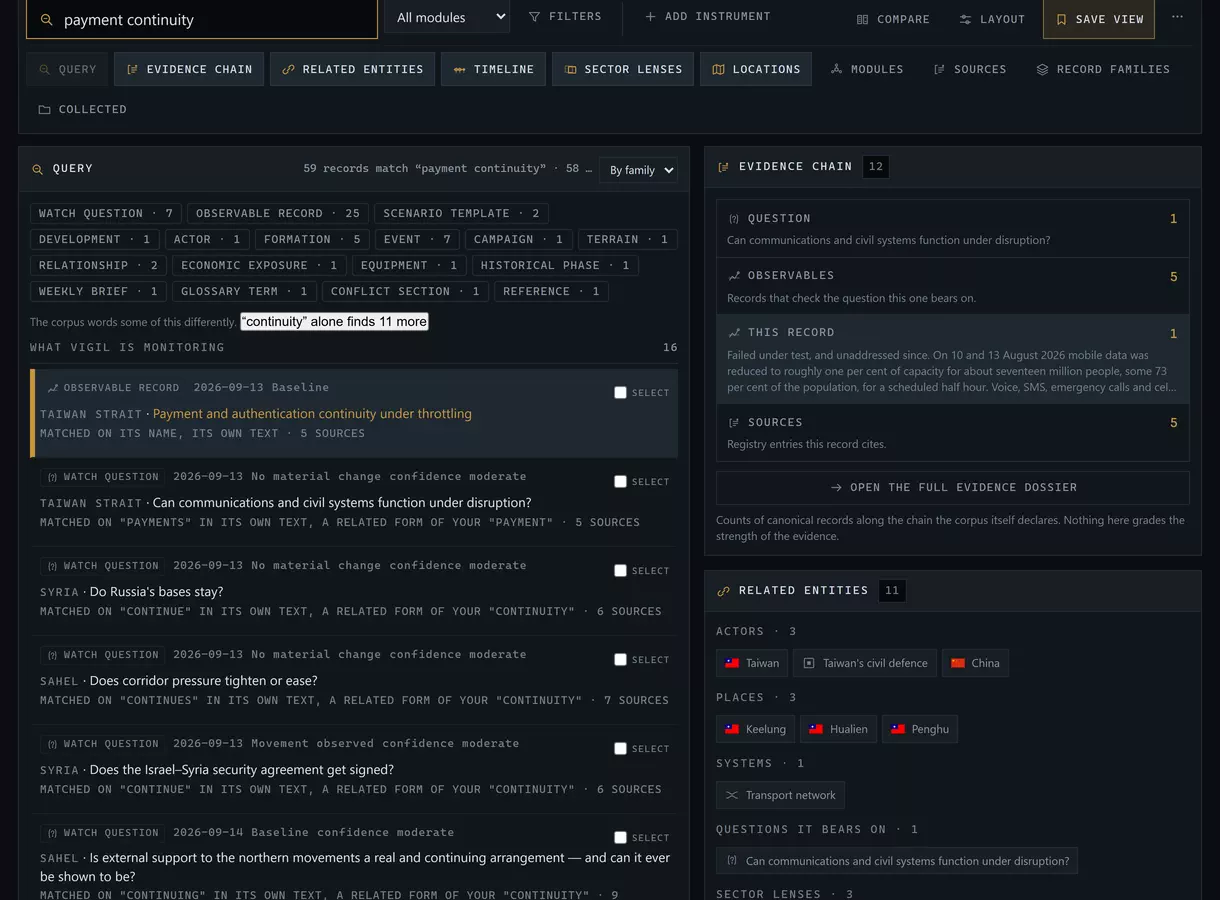Viewport: 1220px width, 900px height.
Task: Click the Save View button
Action: click(x=1098, y=19)
